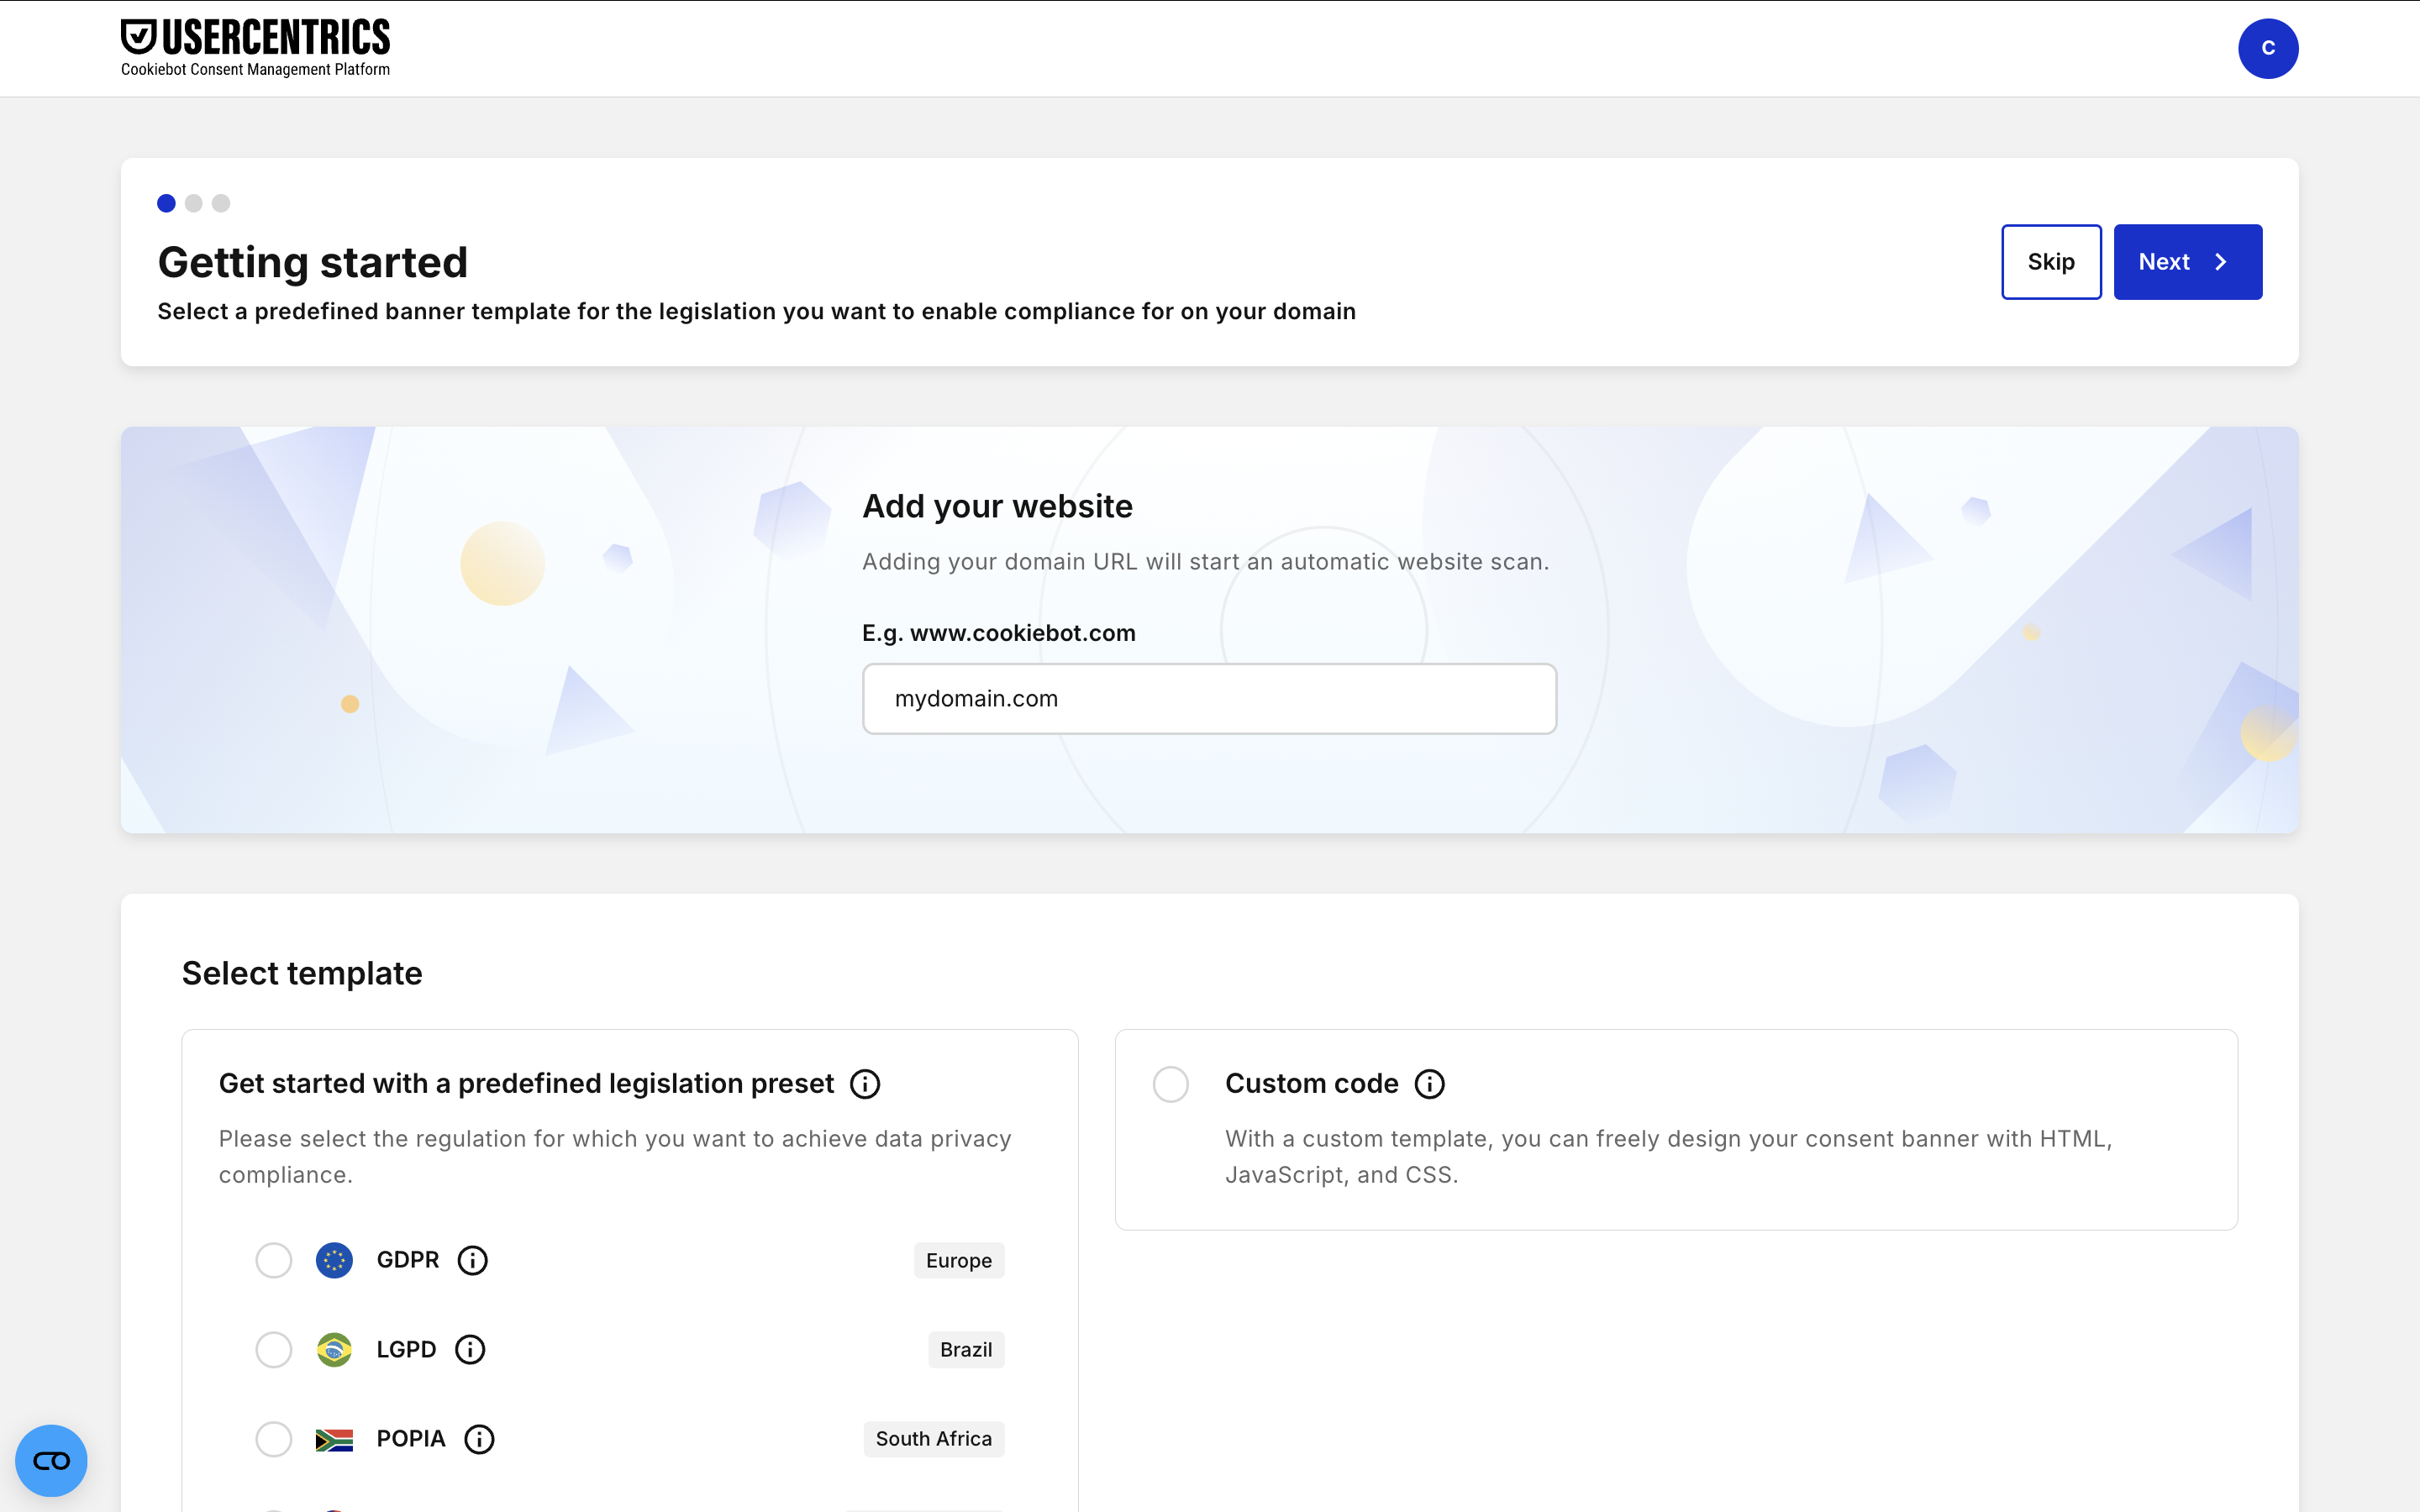Open the GDPR info tooltip icon
Screen dimensions: 2420x1512
coord(472,1260)
